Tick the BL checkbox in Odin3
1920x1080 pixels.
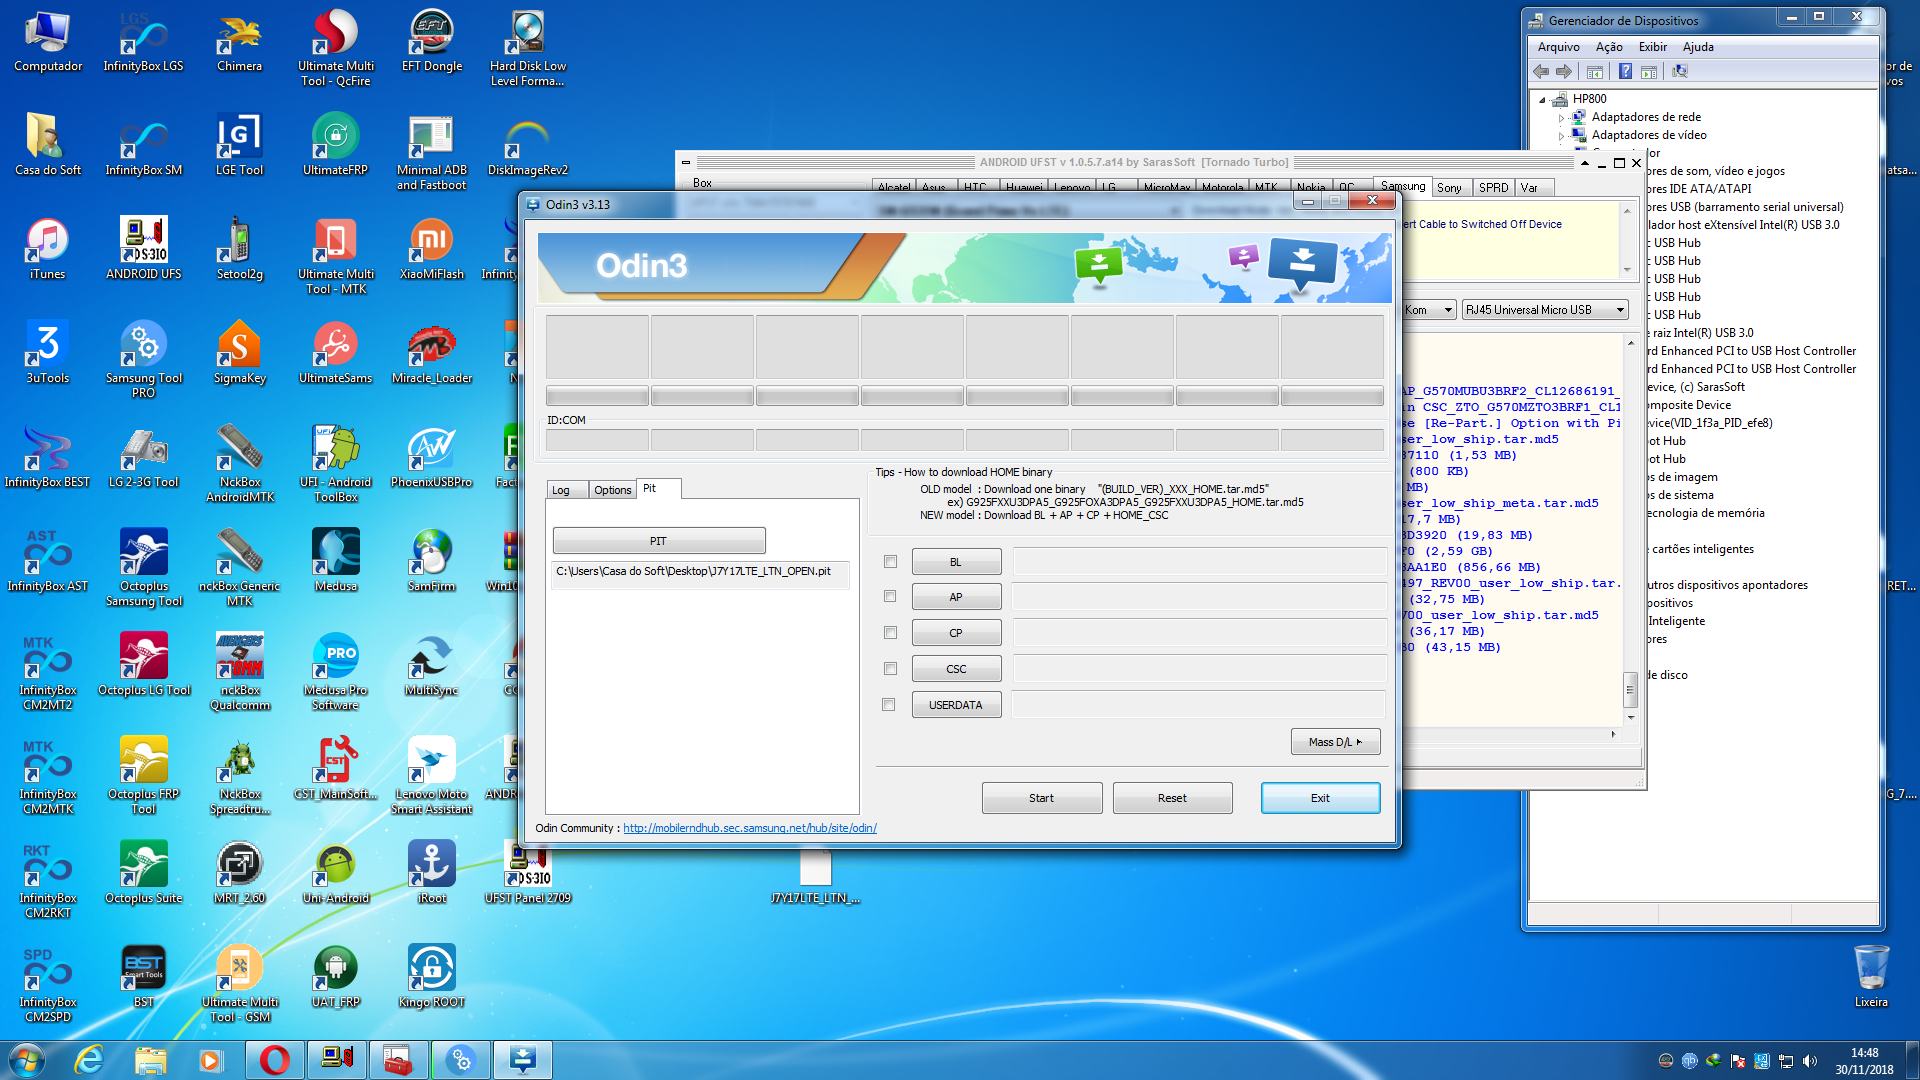[890, 562]
